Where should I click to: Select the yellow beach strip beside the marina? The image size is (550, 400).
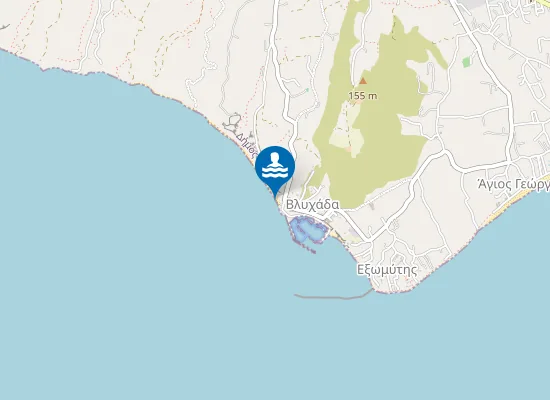click(337, 235)
